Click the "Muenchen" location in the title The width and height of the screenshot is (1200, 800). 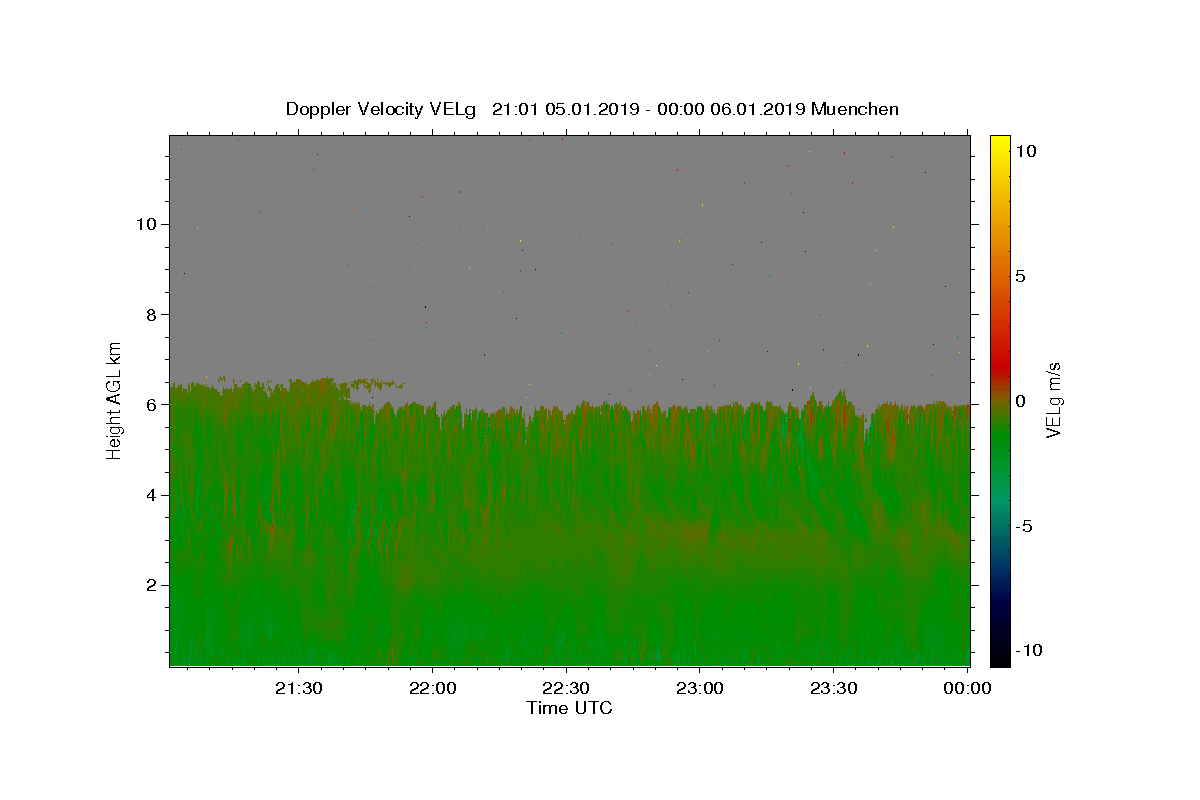coord(855,109)
